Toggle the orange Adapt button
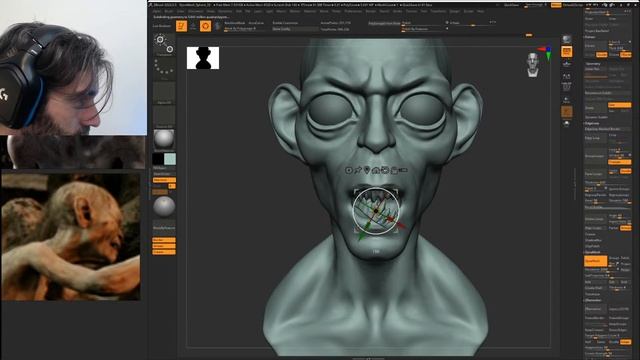 coord(625,342)
